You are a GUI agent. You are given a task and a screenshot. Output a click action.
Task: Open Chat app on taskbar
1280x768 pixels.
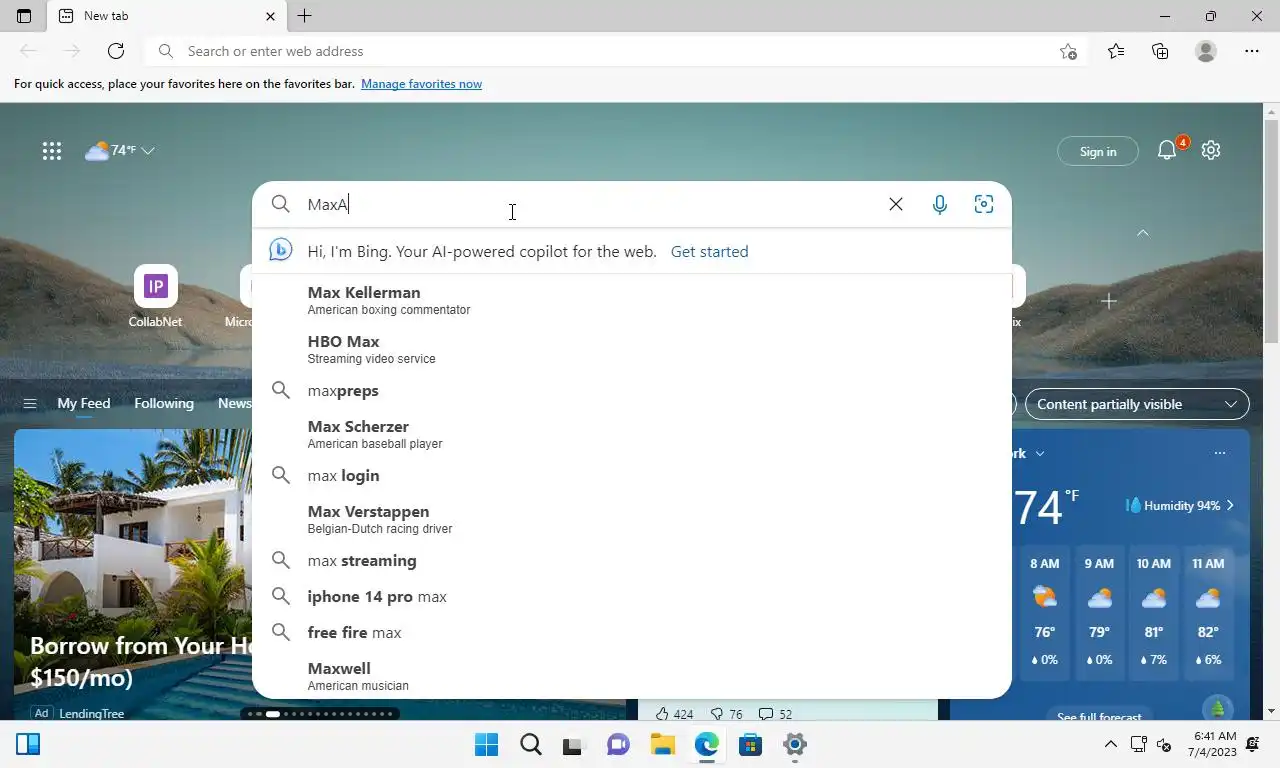pyautogui.click(x=619, y=744)
